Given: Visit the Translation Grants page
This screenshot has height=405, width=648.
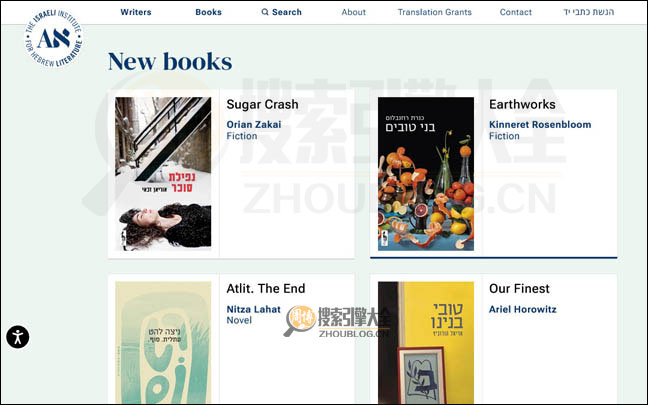Looking at the screenshot, I should click(x=434, y=12).
